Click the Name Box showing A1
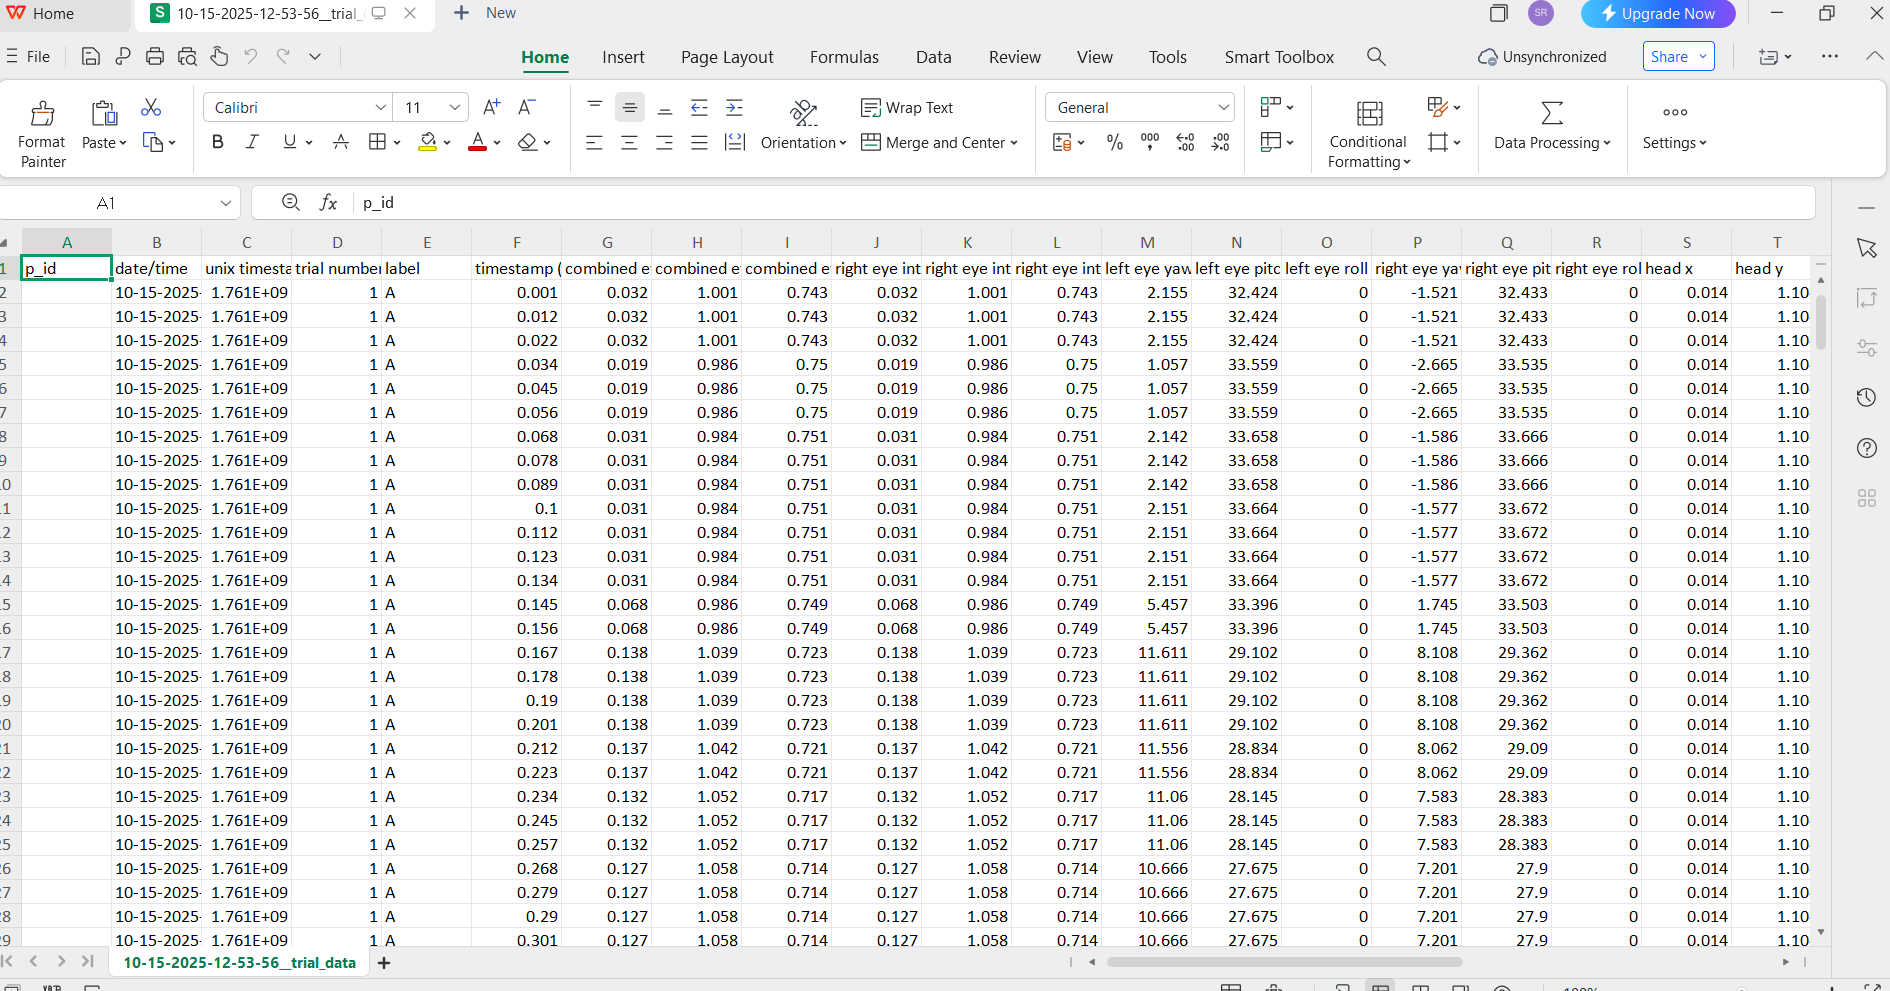Screen dimensions: 1890x991 pyautogui.click(x=106, y=203)
